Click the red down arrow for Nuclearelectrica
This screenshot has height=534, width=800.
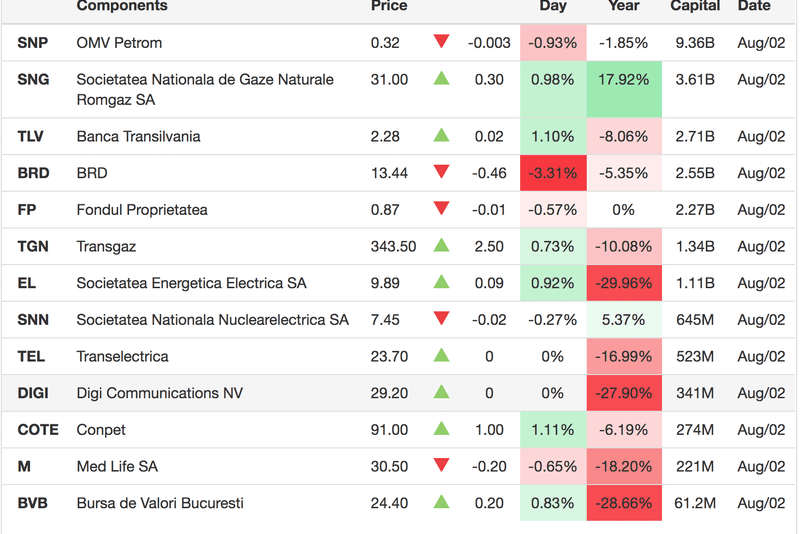(x=441, y=320)
